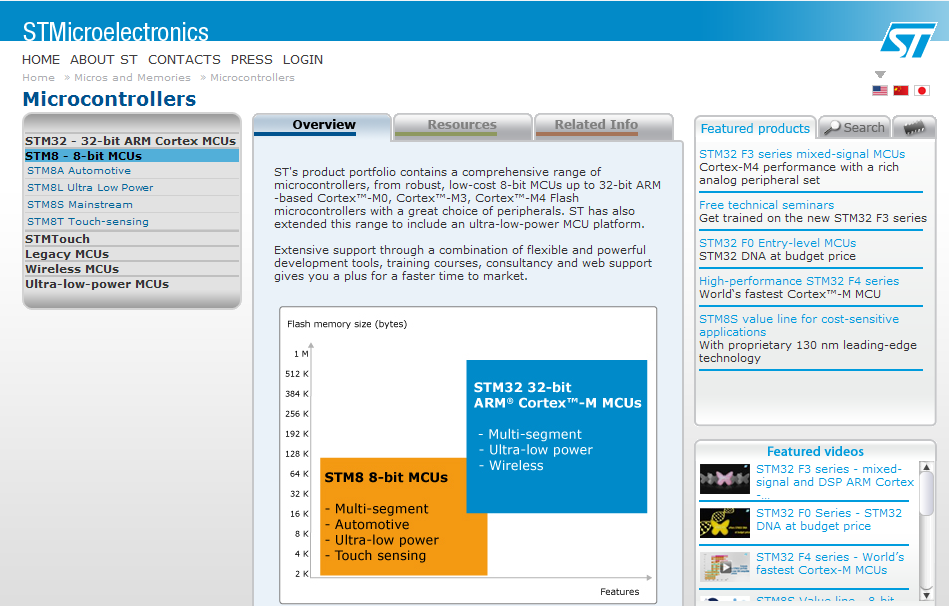Click the ST logo icon
This screenshot has height=606, width=949.
click(908, 41)
